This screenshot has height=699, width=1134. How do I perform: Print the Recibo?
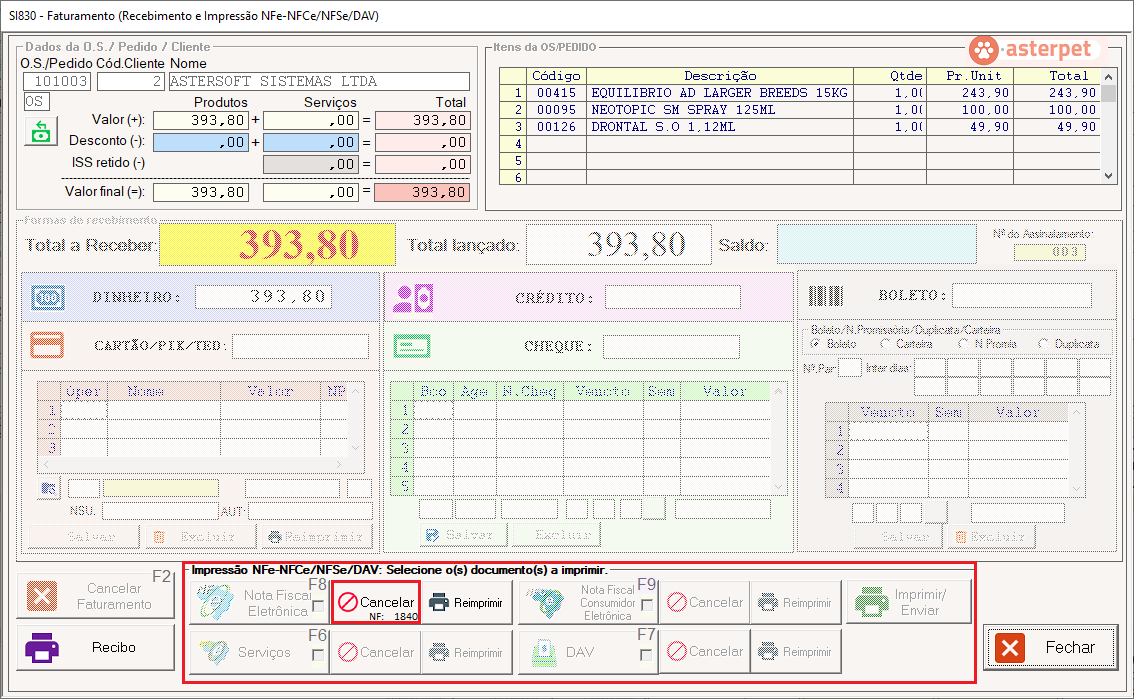point(95,647)
